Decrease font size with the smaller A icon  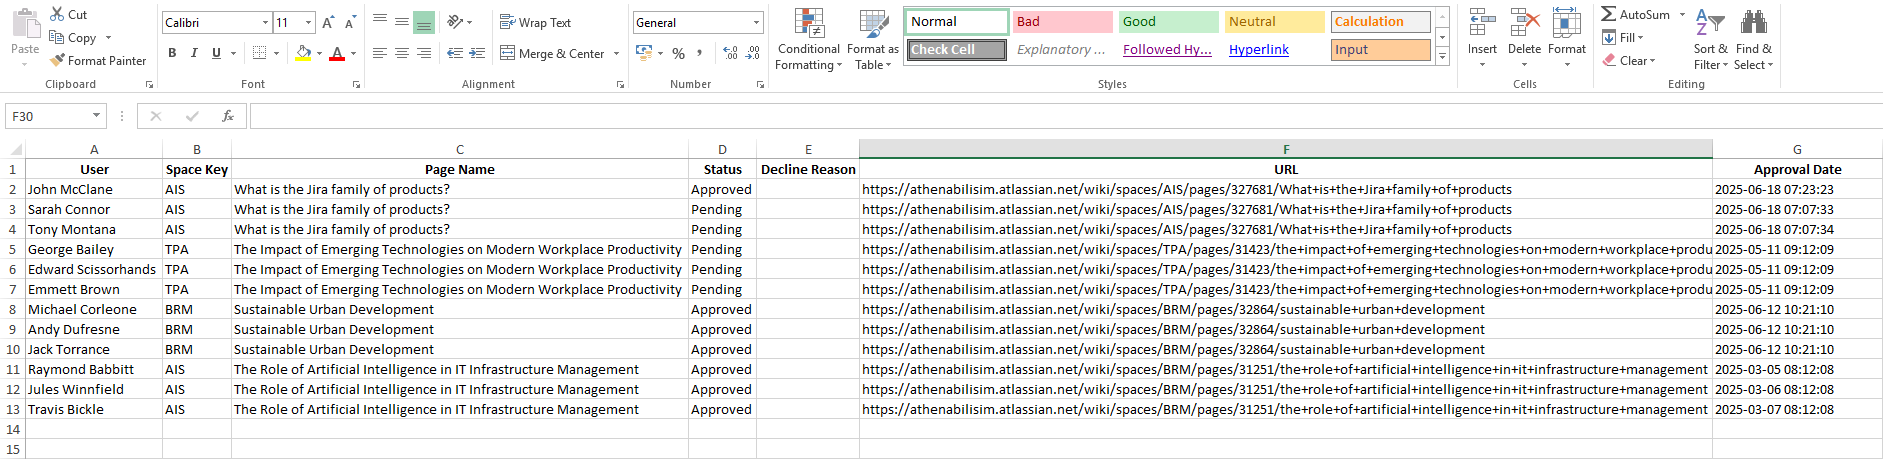click(x=350, y=22)
